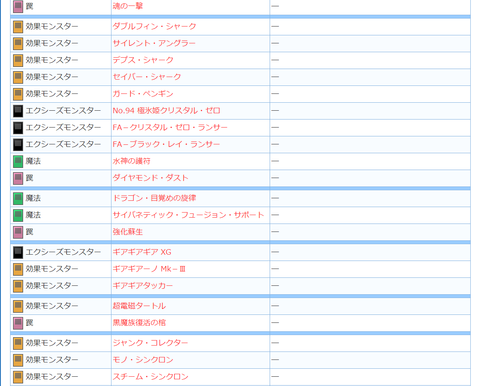480x386 pixels.
Task: Select エクシーズモンスター label in No.94 row
Action: [63, 110]
